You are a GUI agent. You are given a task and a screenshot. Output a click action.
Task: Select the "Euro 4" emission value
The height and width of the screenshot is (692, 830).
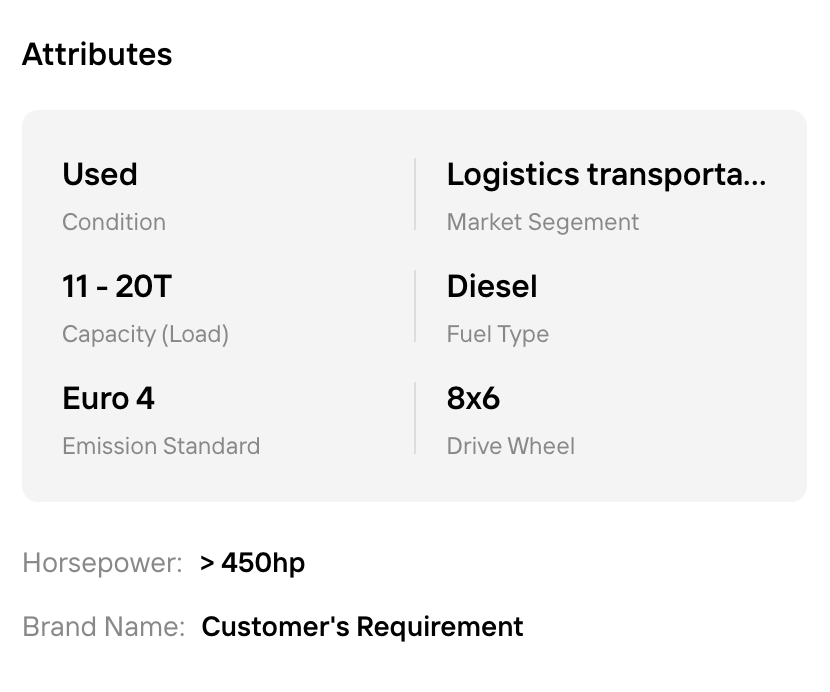pos(108,399)
